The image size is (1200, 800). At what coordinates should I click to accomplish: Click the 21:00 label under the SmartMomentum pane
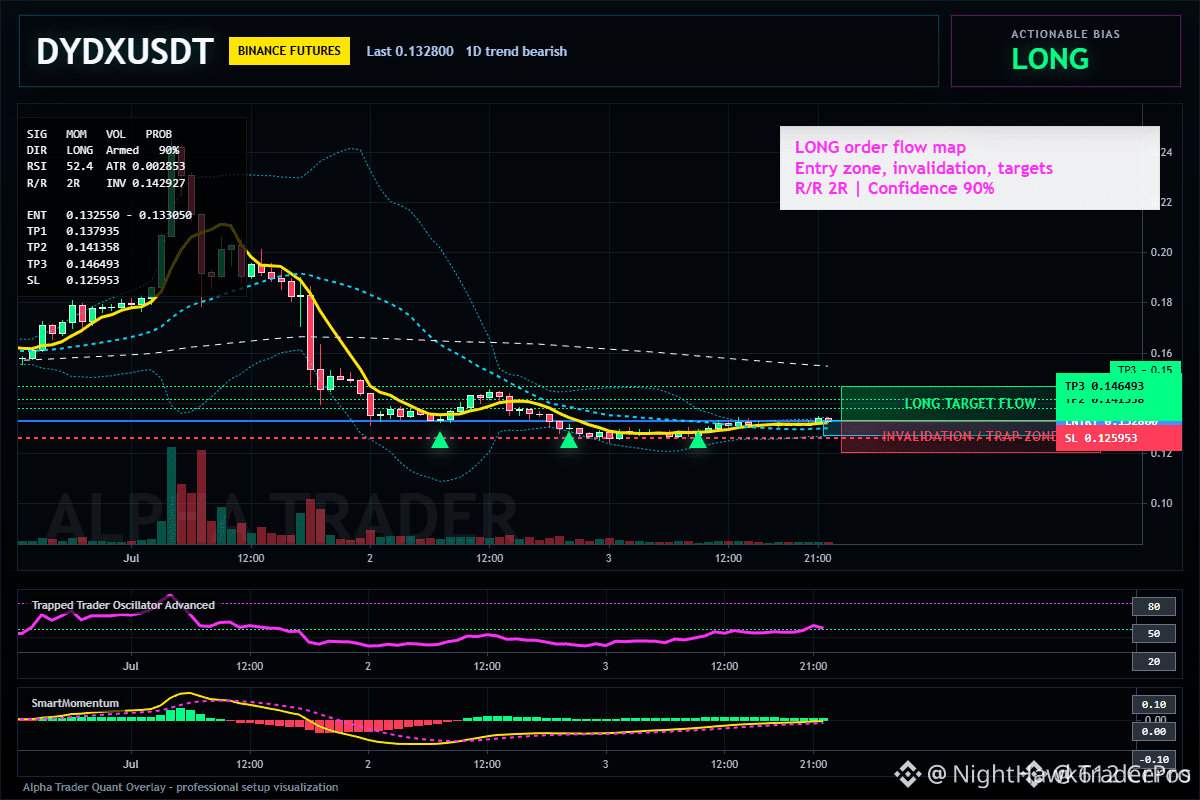pyautogui.click(x=814, y=762)
